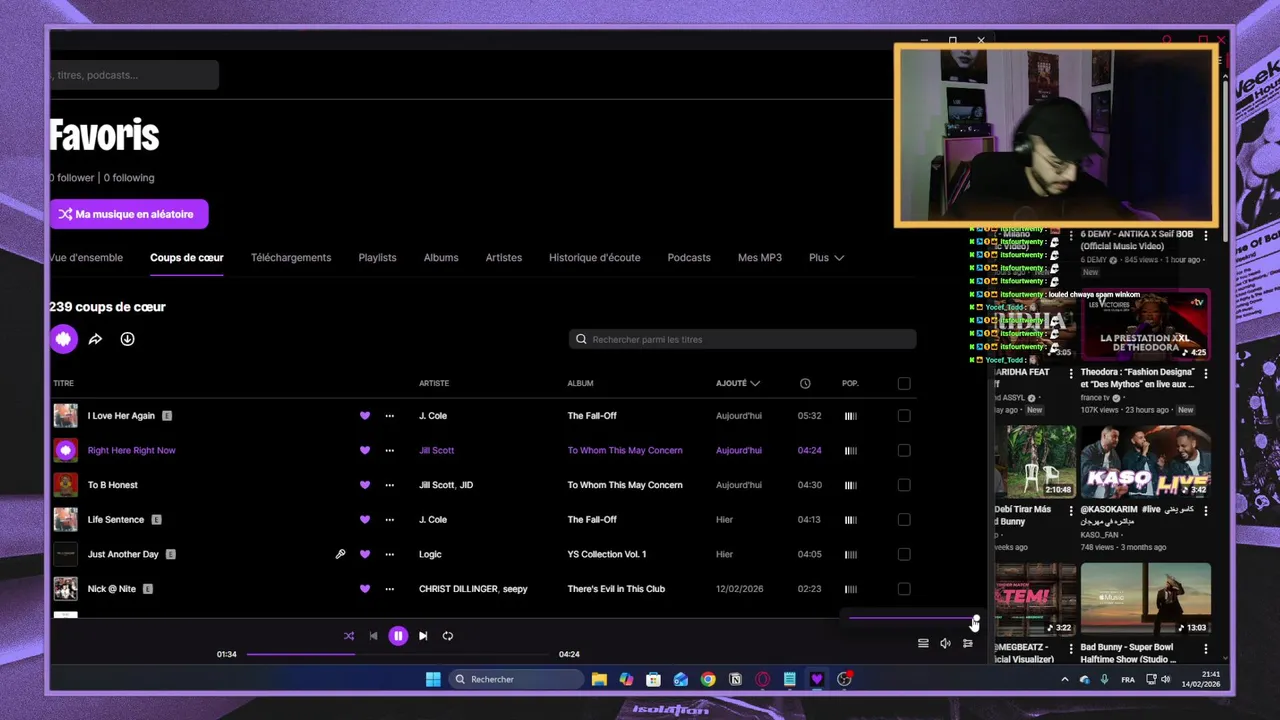Open Notion from the taskbar
1280x720 pixels.
(x=735, y=679)
